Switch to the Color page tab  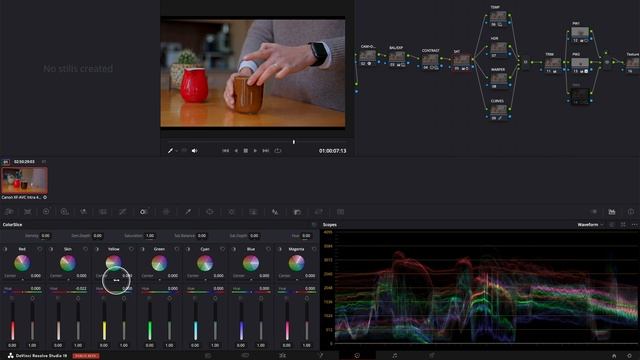(357, 356)
